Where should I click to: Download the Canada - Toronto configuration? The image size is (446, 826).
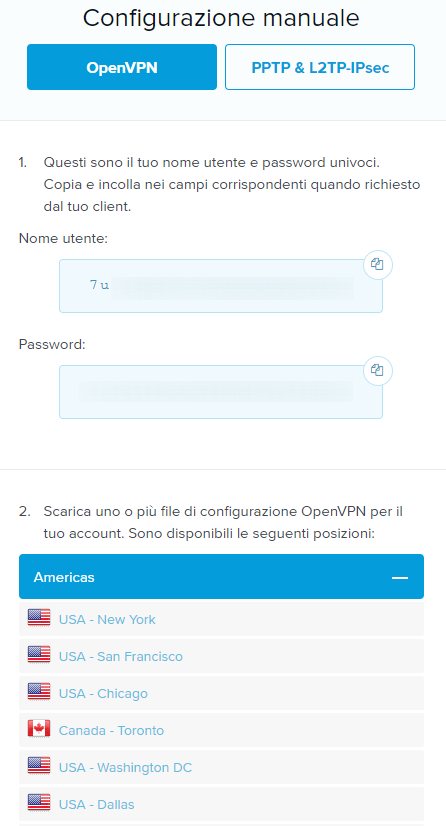(x=111, y=731)
